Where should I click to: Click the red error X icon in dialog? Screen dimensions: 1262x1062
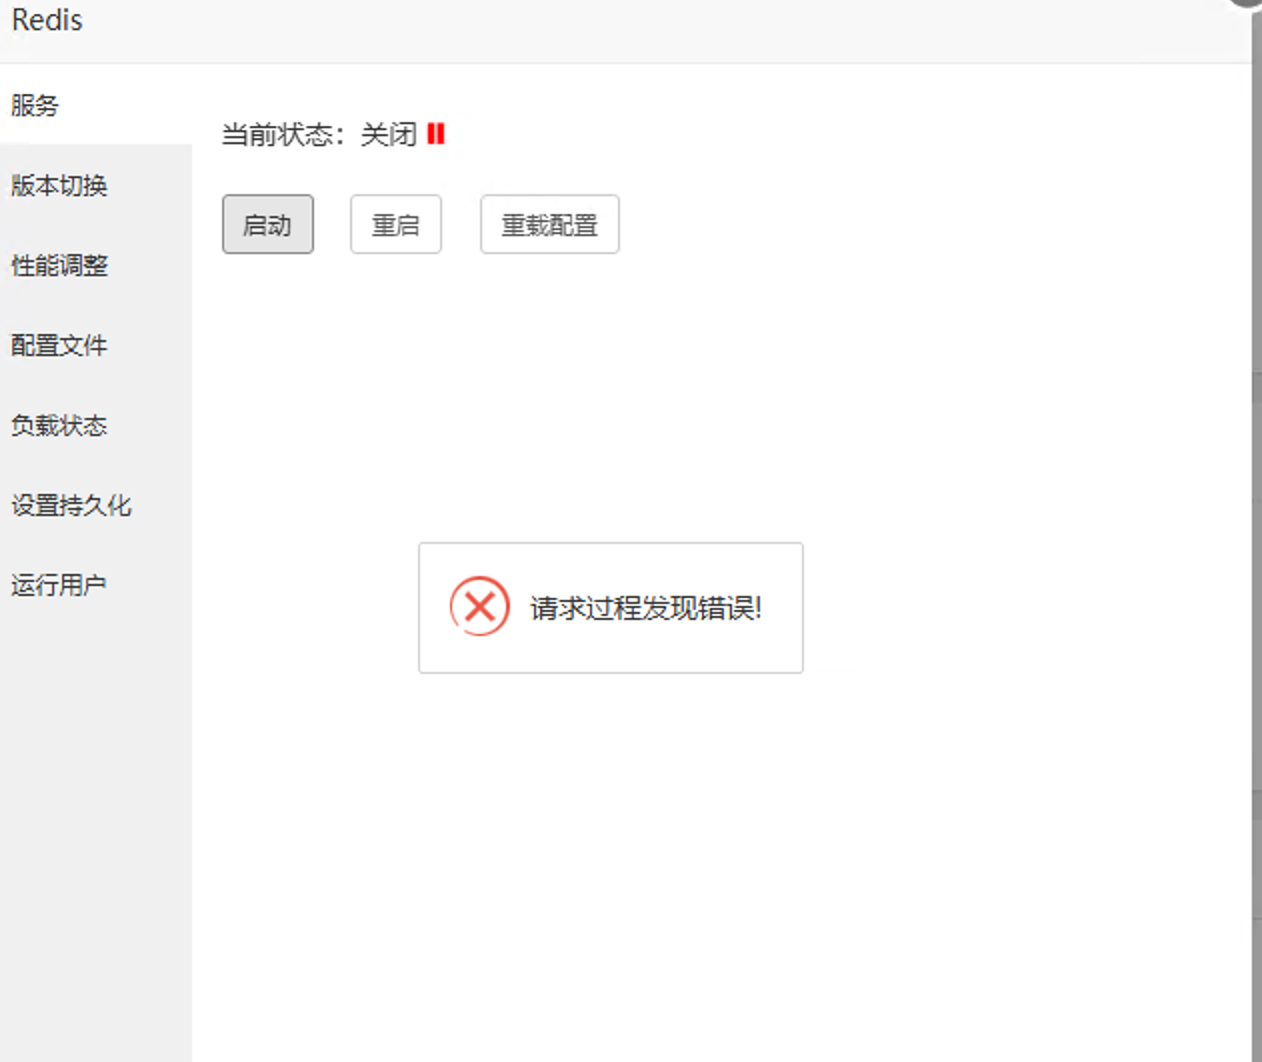pyautogui.click(x=479, y=606)
